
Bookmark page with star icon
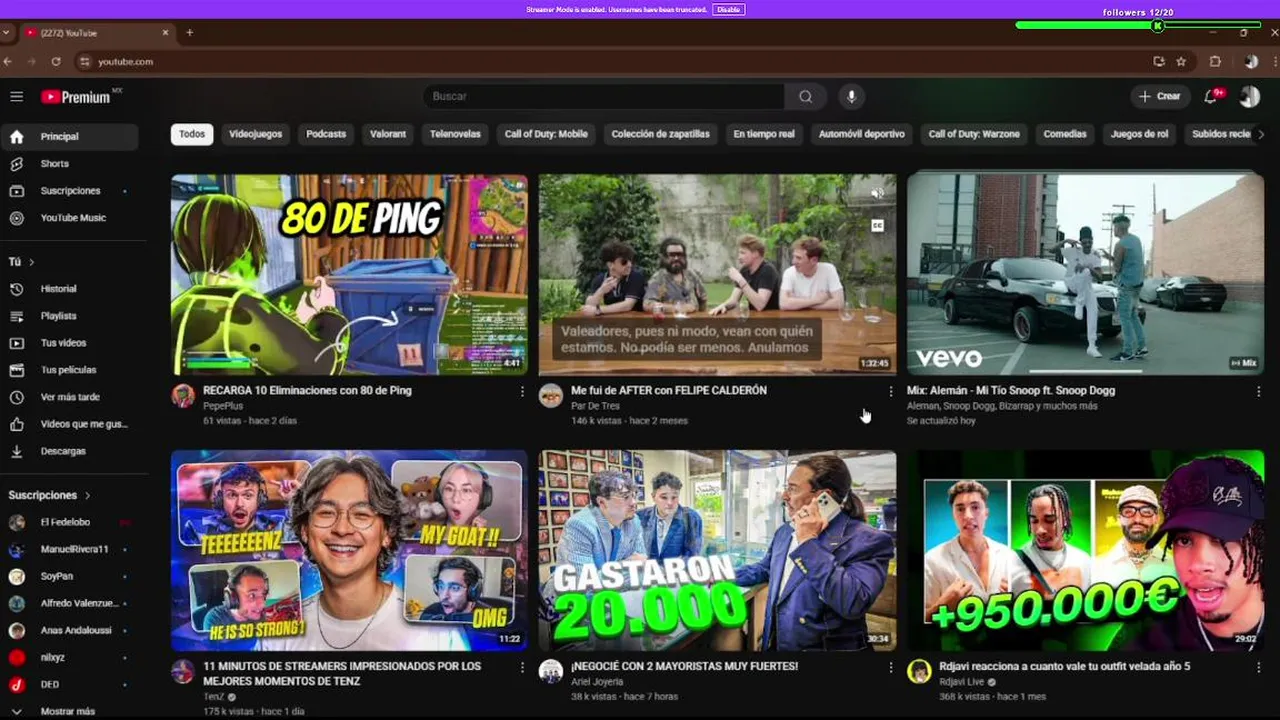click(1181, 61)
